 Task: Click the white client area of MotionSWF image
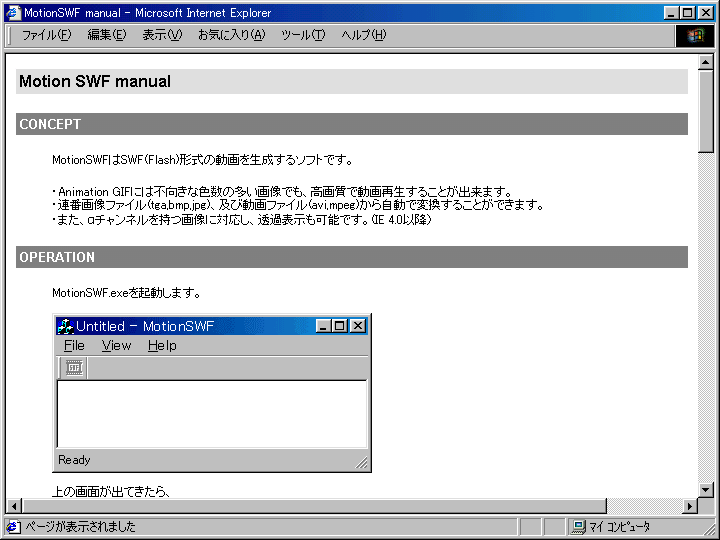click(x=212, y=414)
